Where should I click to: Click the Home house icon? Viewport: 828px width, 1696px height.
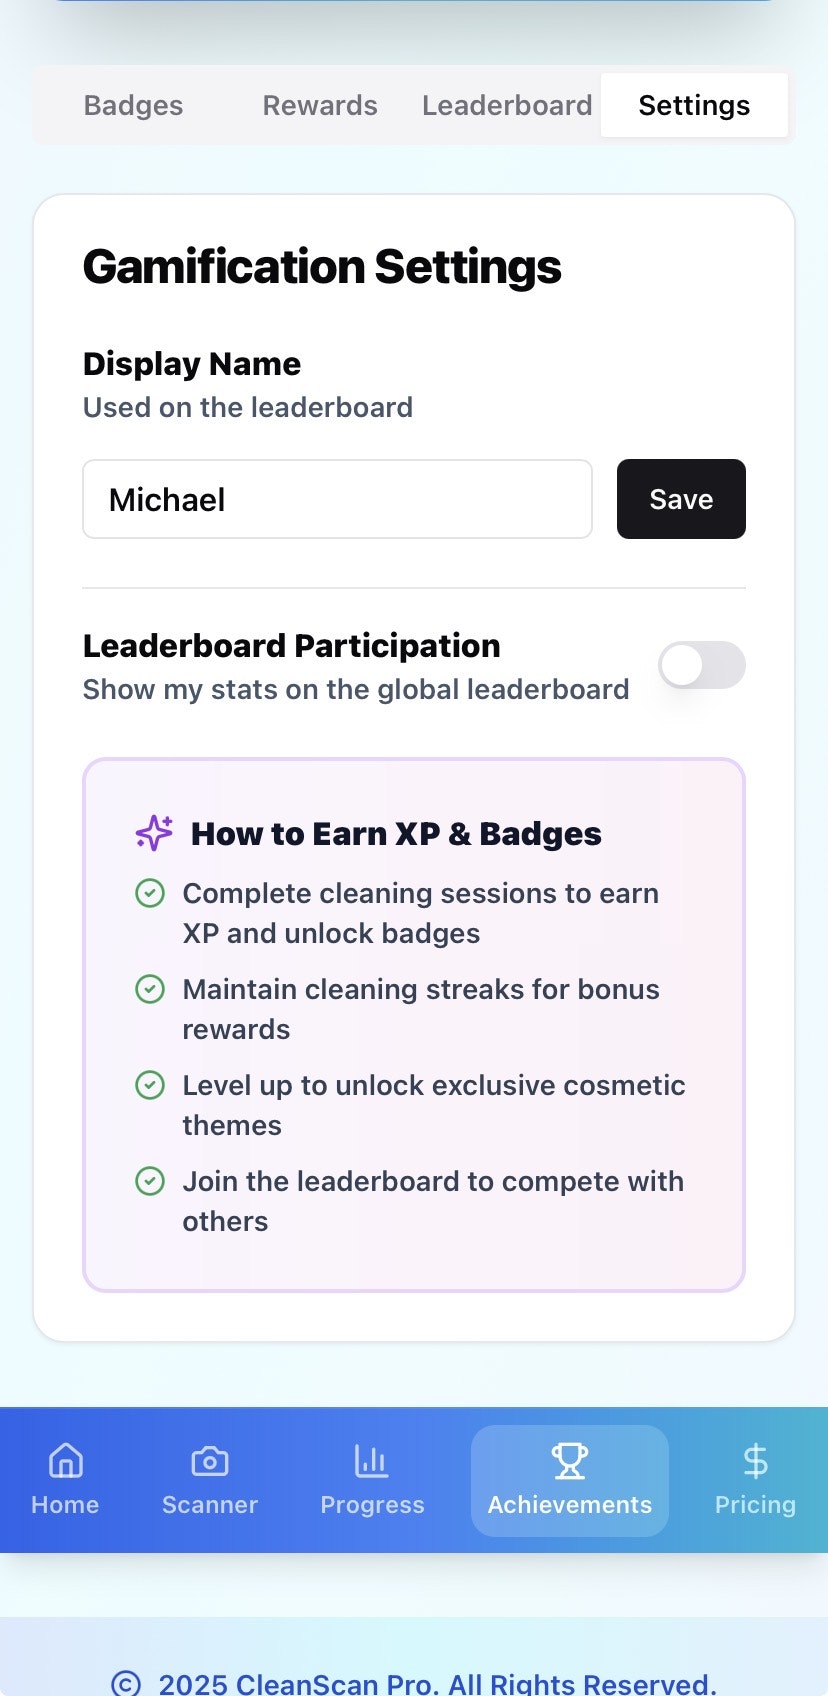coord(66,1461)
